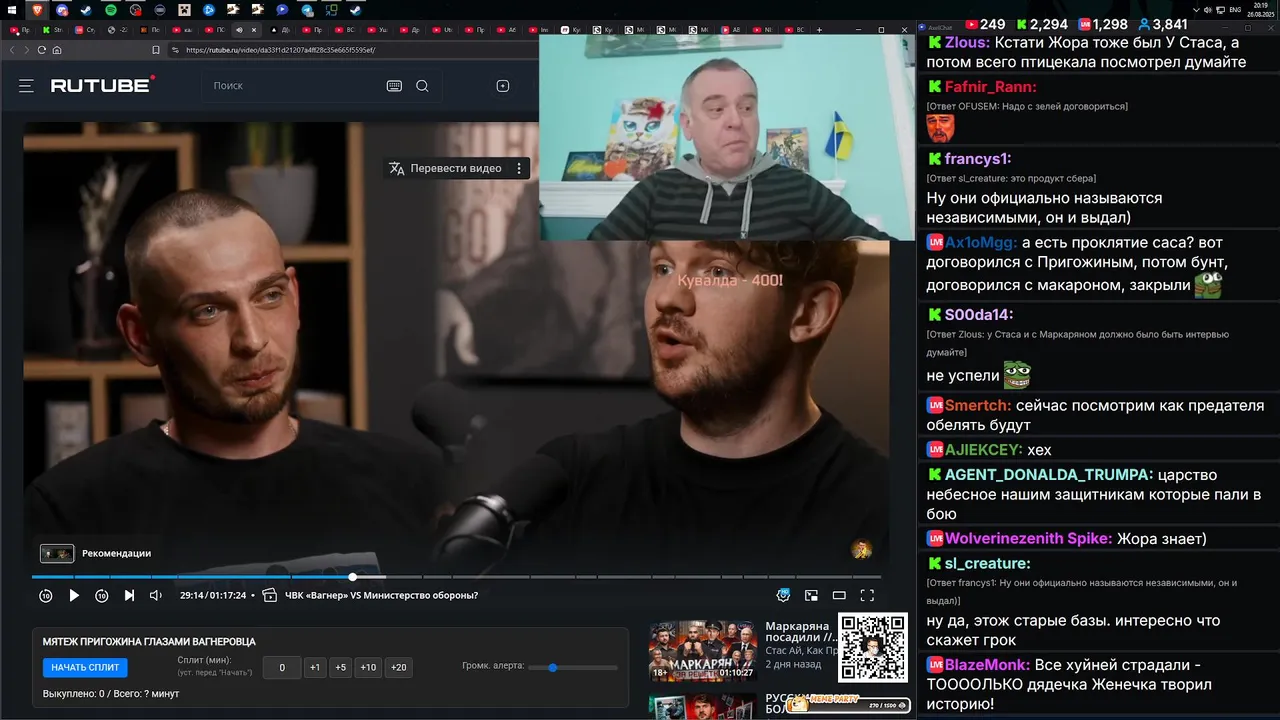This screenshot has width=1280, height=720.
Task: Switch to the Уш browser tab
Action: (377, 30)
